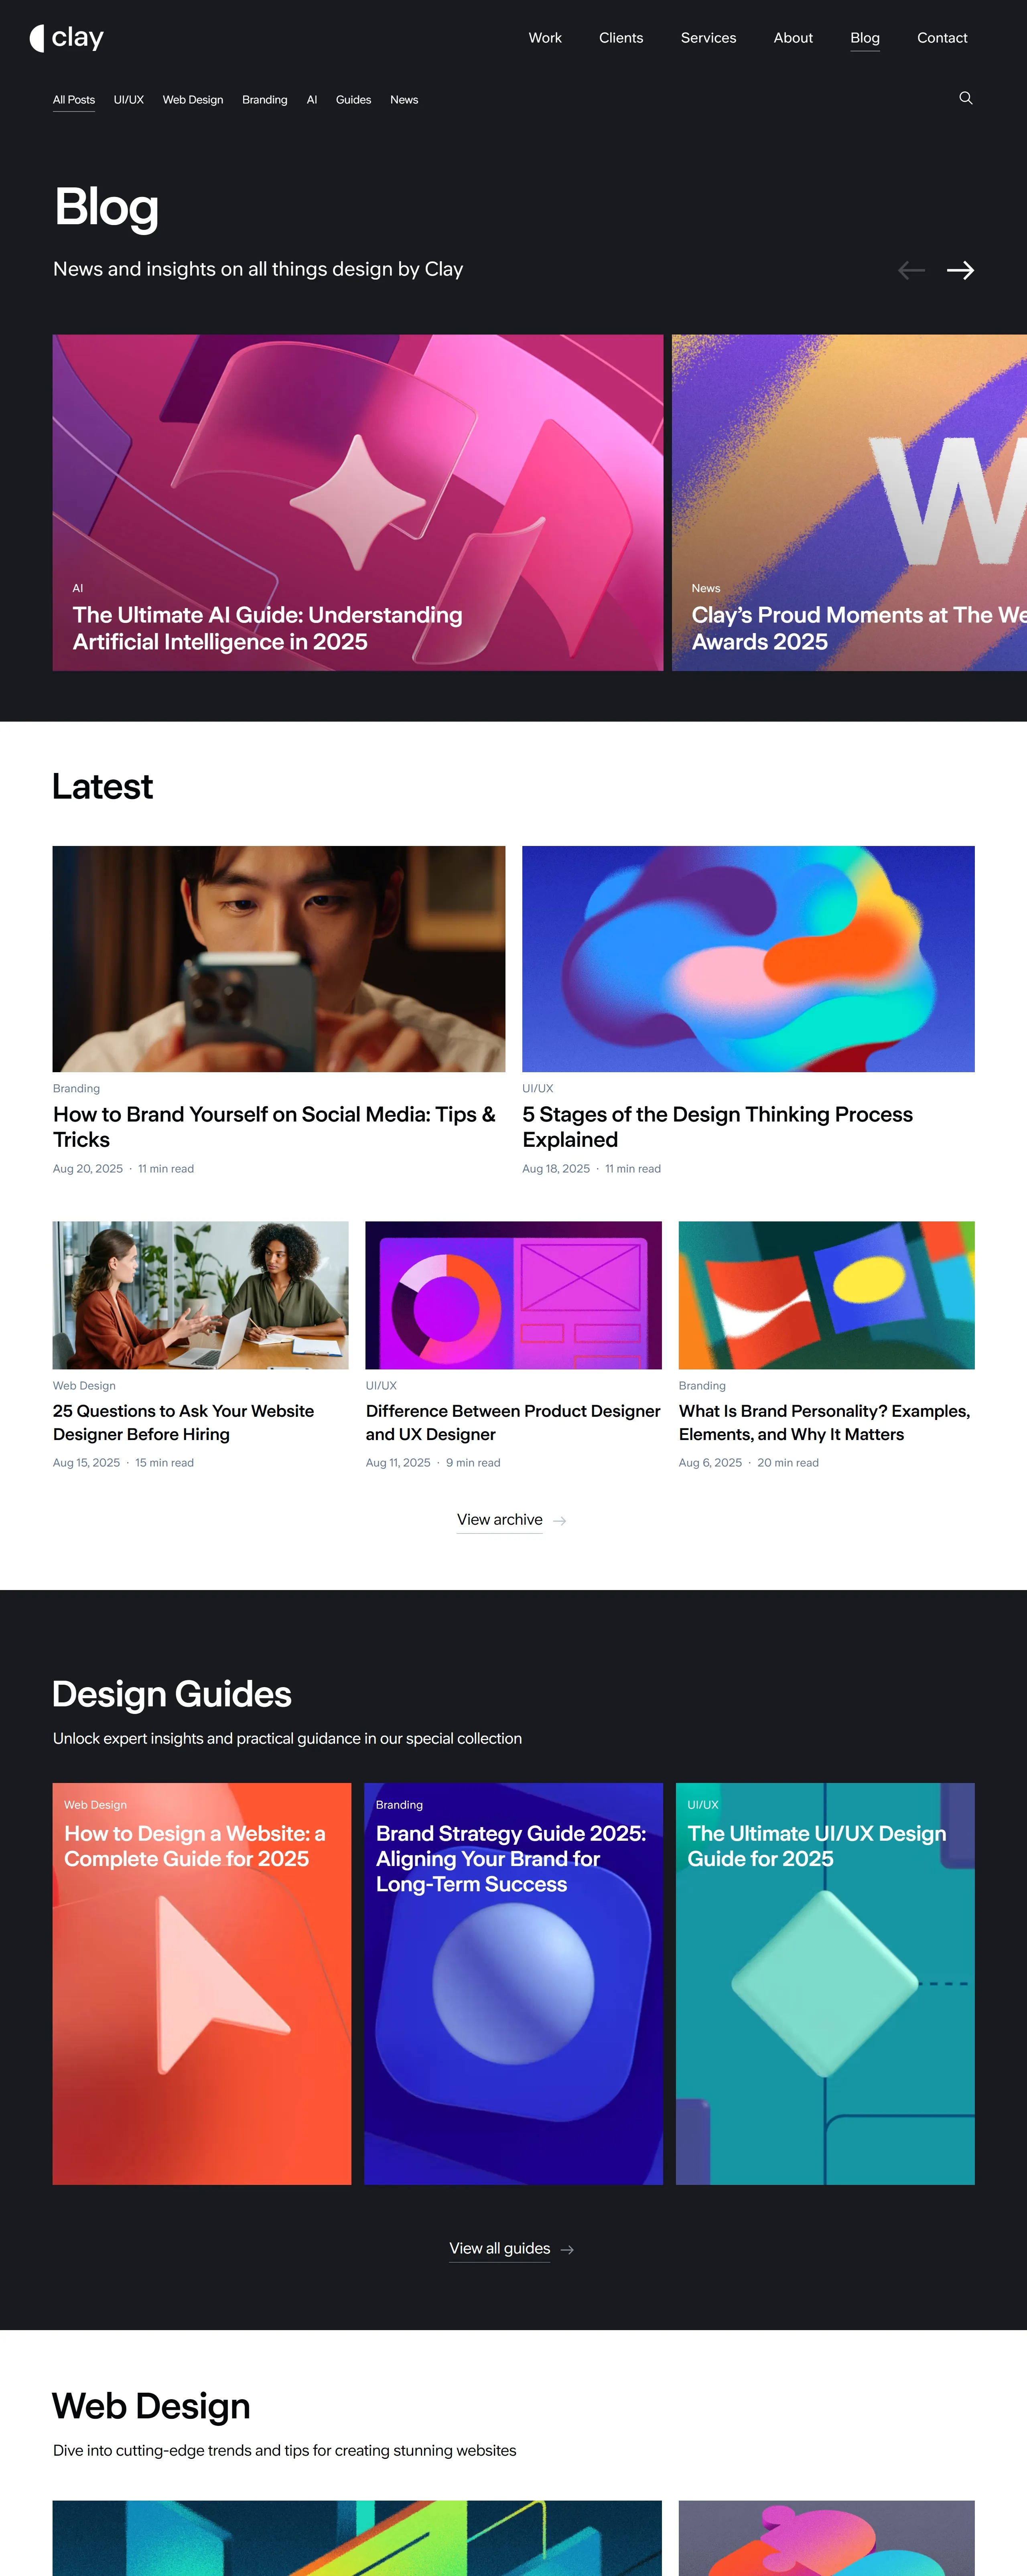Click arrow next to View archive
The width and height of the screenshot is (1027, 2576).
pyautogui.click(x=560, y=1521)
